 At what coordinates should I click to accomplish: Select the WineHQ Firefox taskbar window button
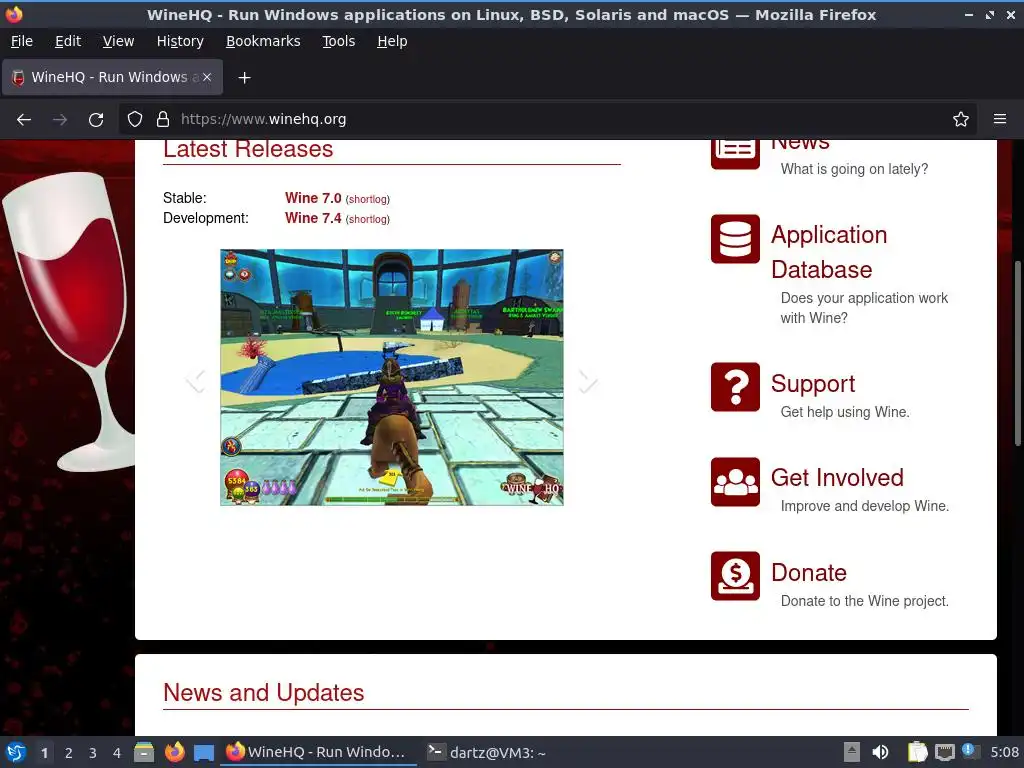click(x=318, y=752)
